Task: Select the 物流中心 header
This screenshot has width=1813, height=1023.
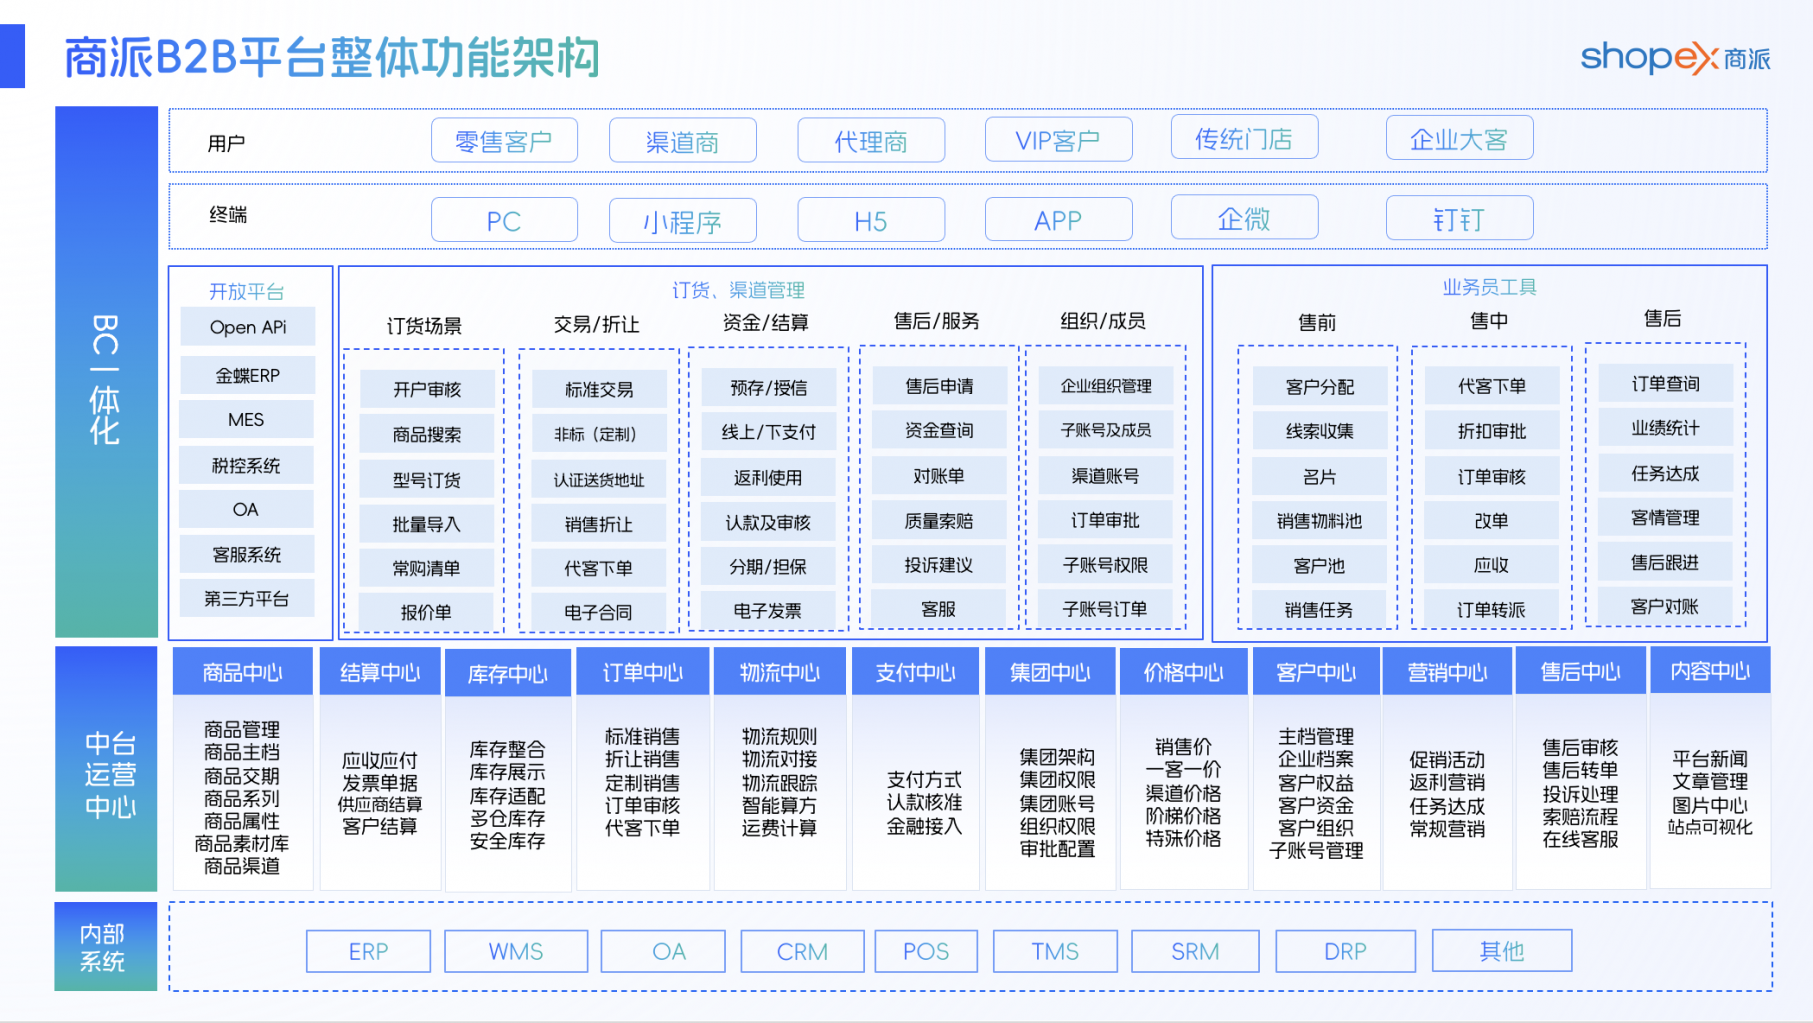Action: (x=780, y=672)
